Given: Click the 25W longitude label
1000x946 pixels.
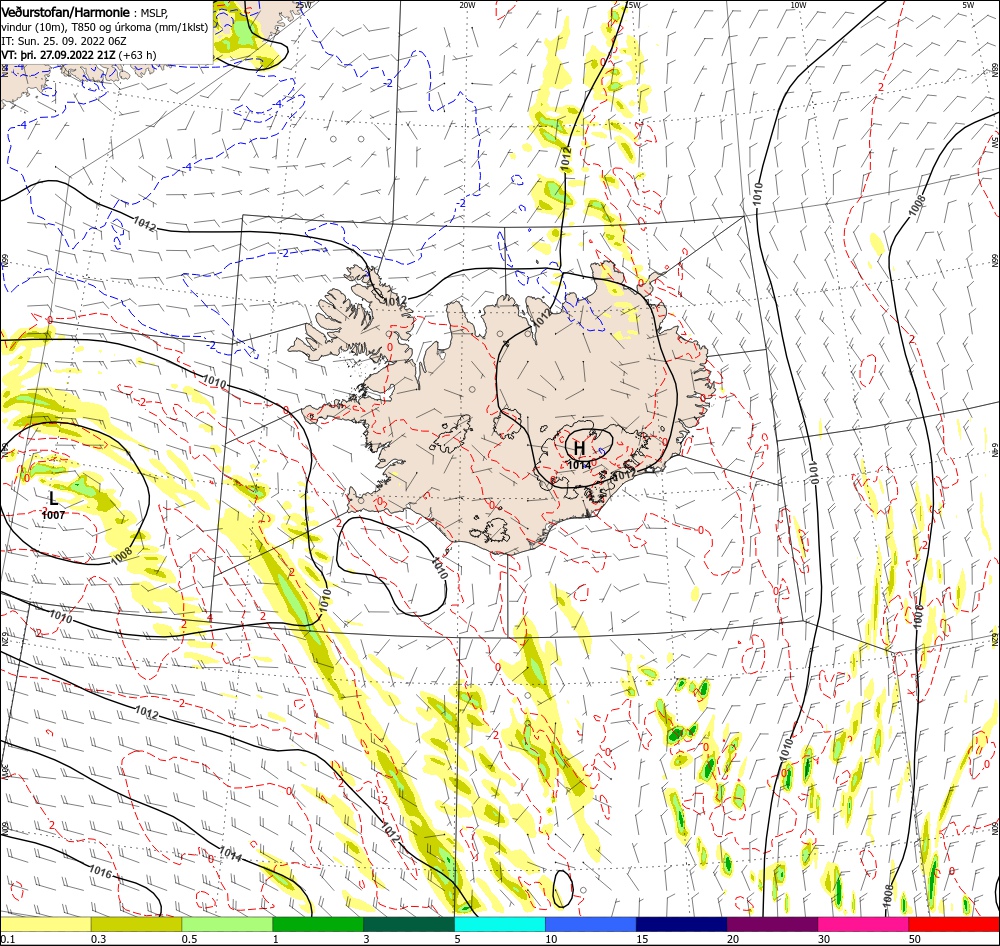Looking at the screenshot, I should click(x=304, y=5).
